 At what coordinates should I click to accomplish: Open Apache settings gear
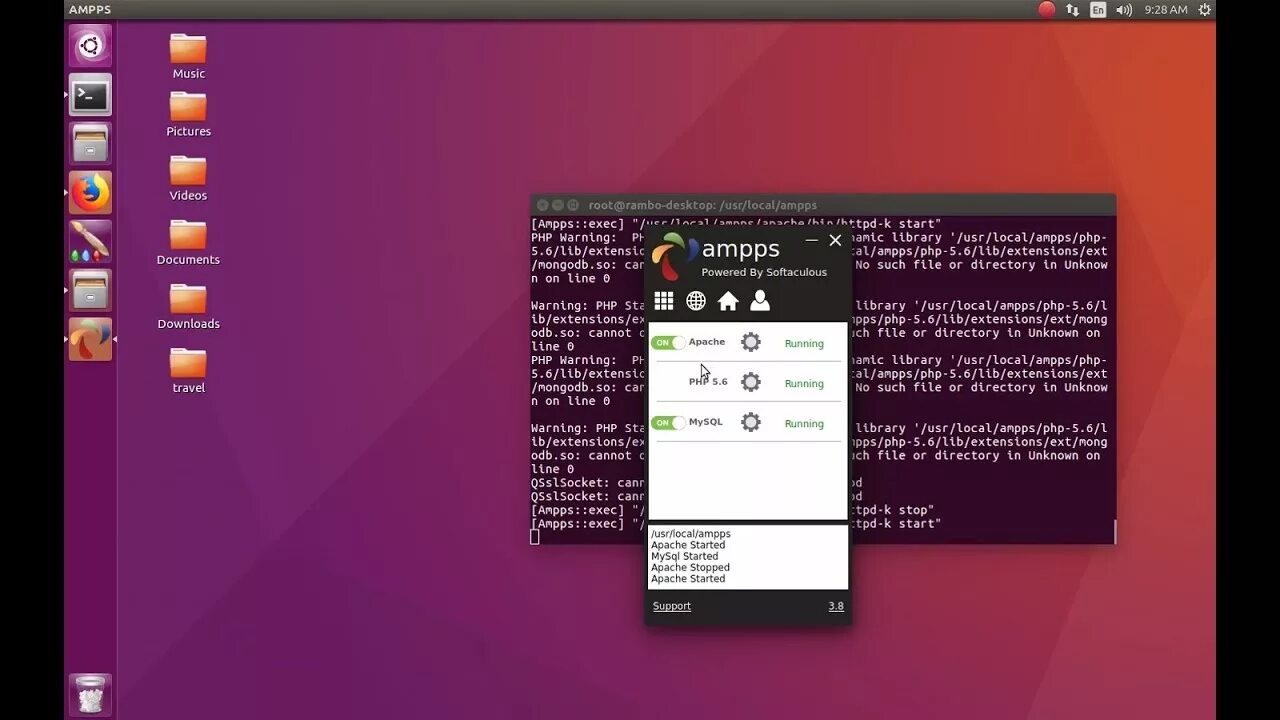click(751, 342)
